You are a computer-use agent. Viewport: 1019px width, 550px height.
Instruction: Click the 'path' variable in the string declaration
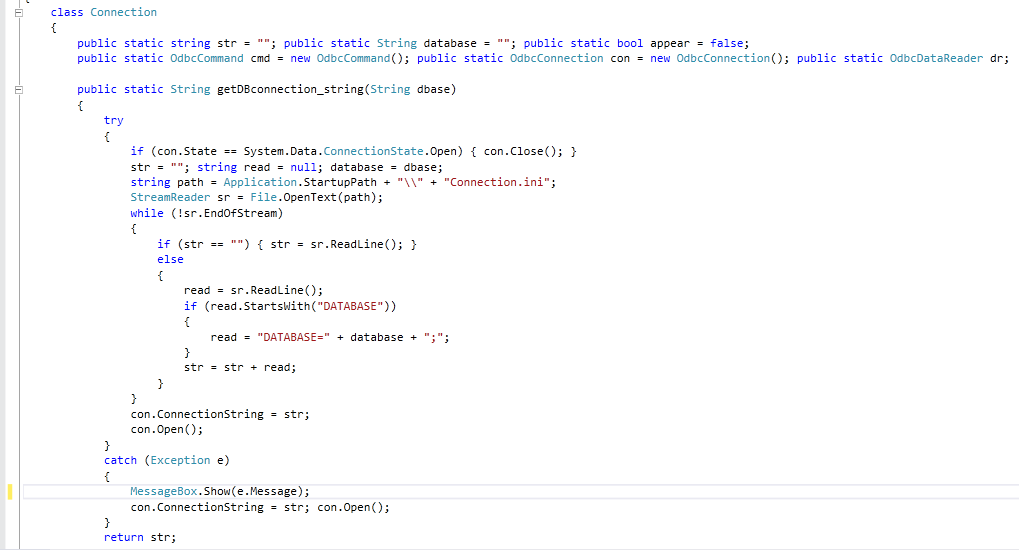[x=190, y=183]
